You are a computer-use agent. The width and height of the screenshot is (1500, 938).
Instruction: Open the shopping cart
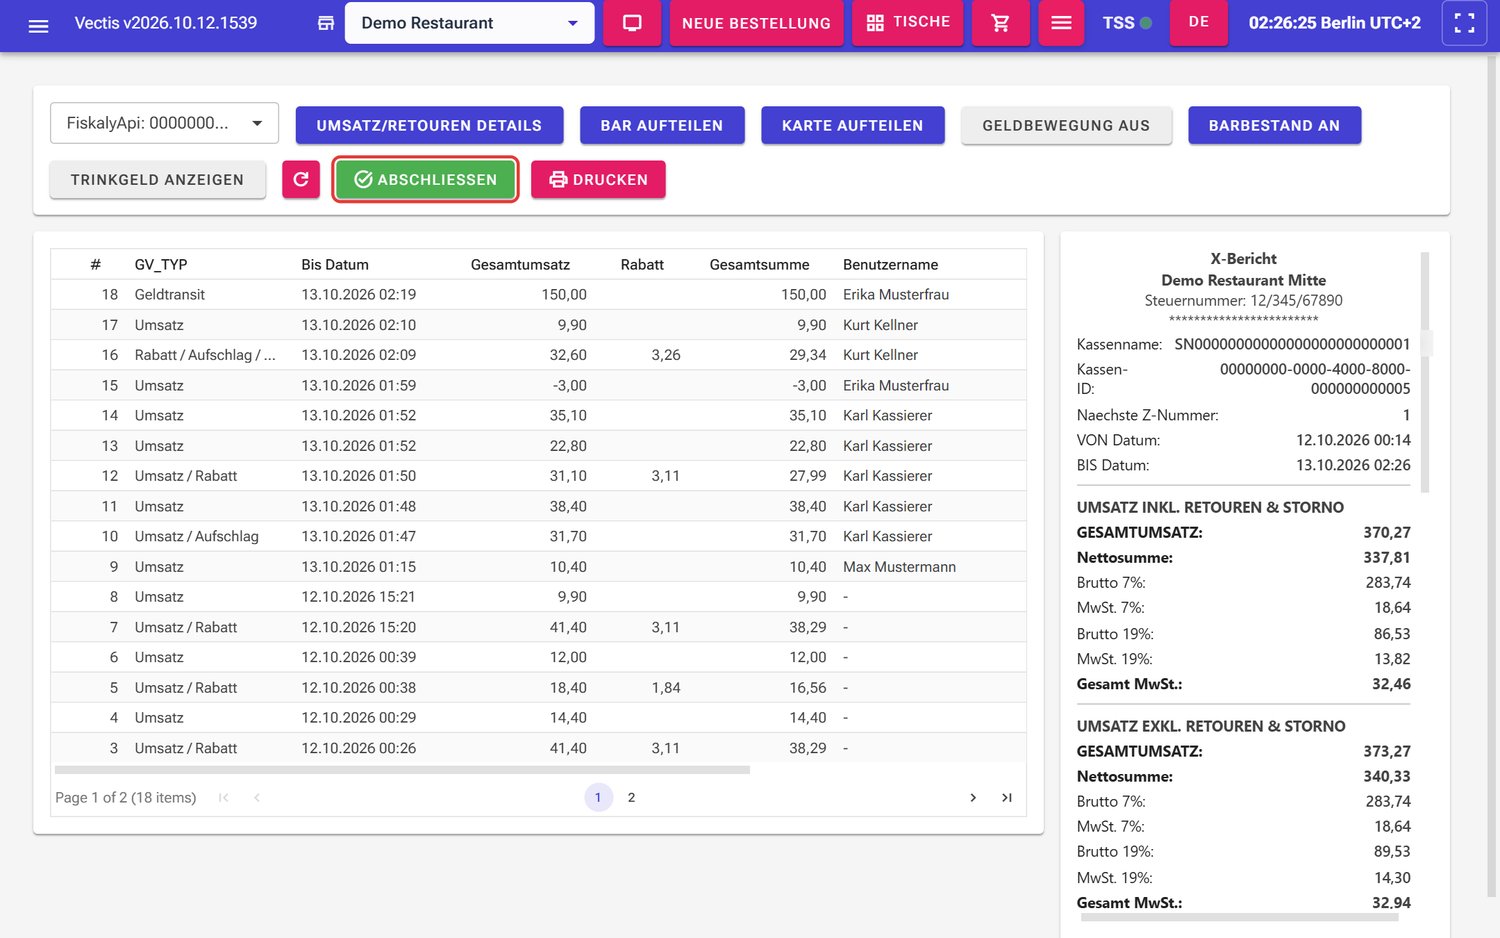coord(1000,23)
